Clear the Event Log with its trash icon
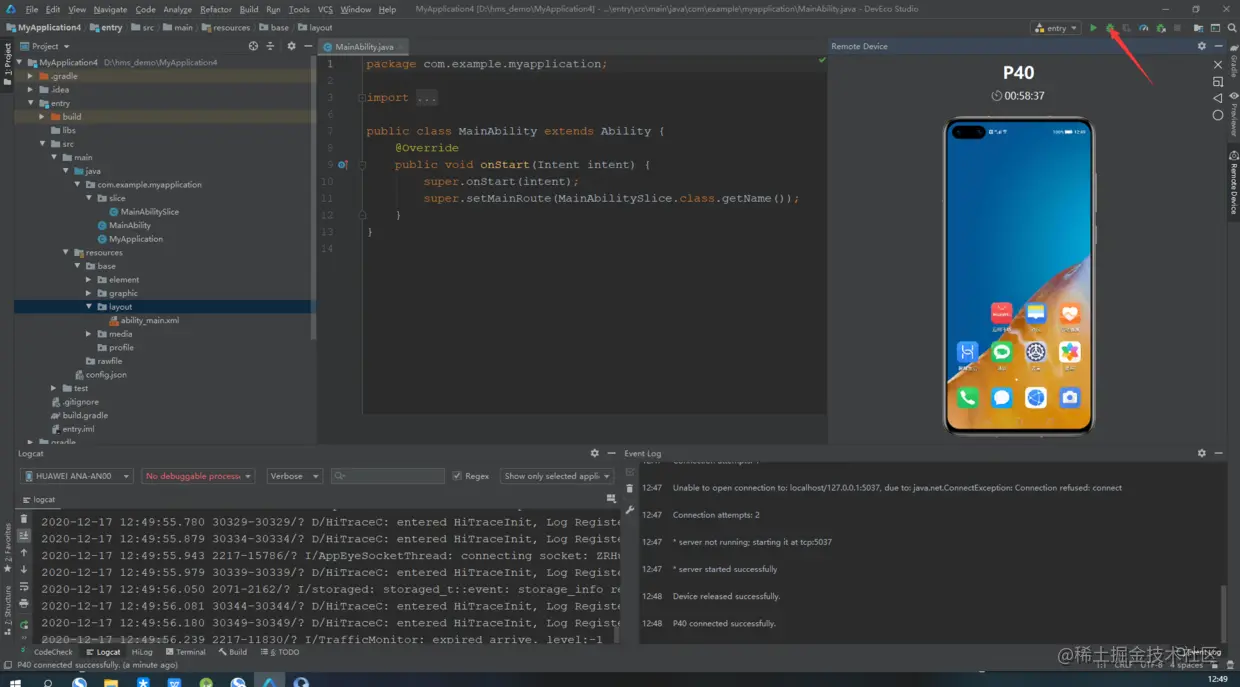 tap(630, 488)
